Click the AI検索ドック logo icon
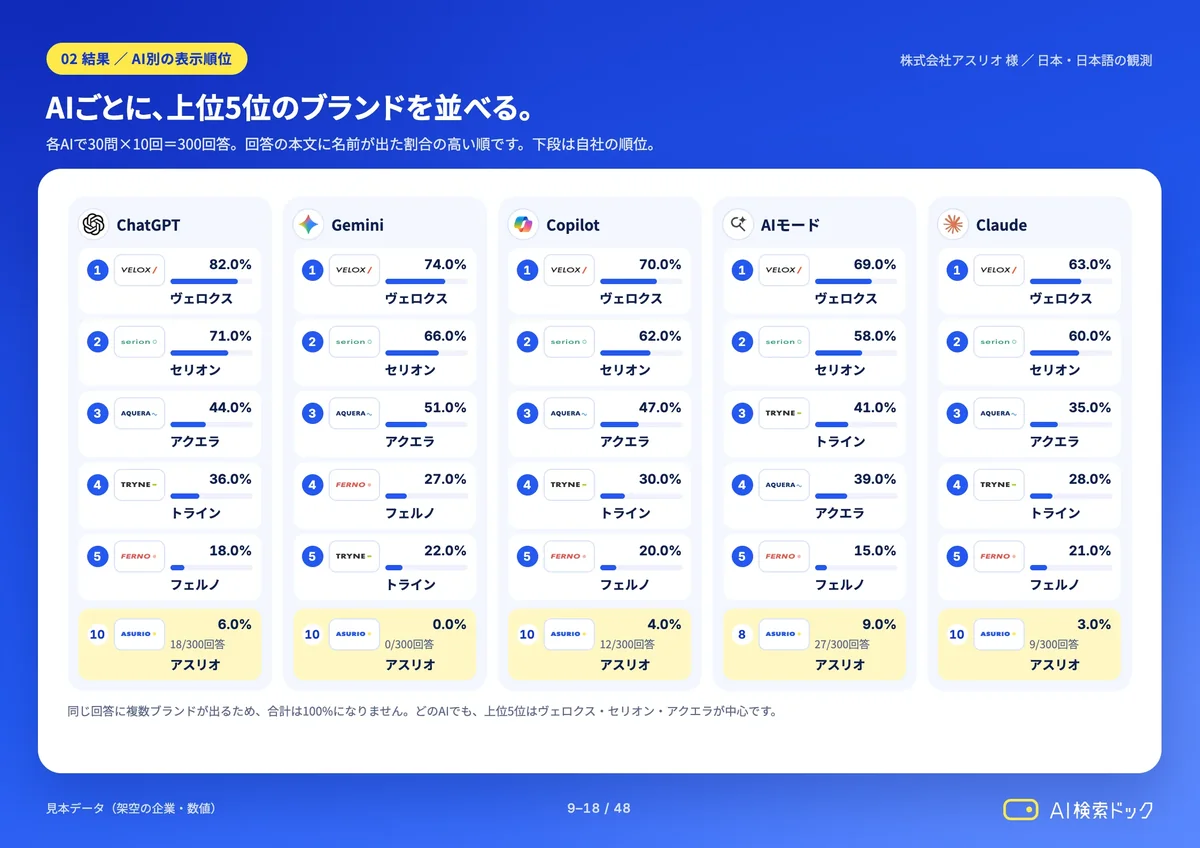This screenshot has height=848, width=1200. 1021,809
